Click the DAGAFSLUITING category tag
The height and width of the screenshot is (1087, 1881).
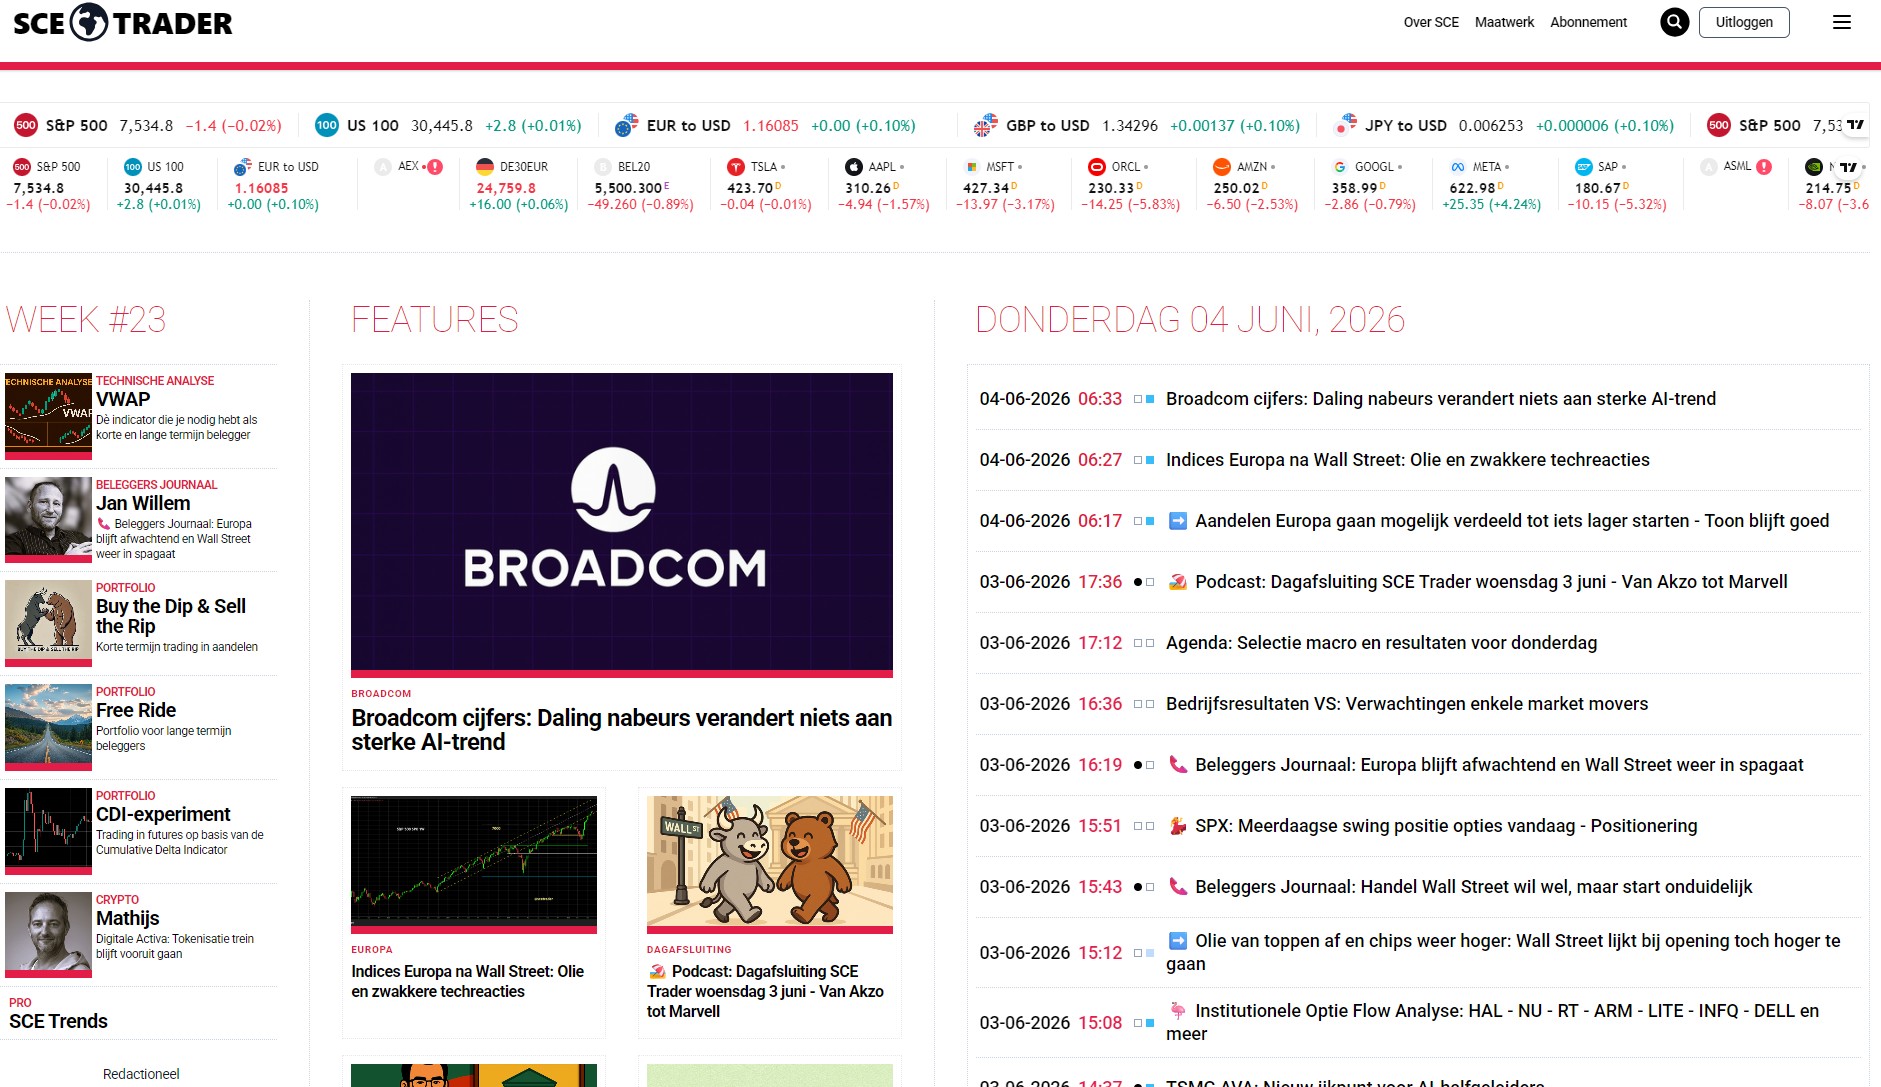pos(689,950)
